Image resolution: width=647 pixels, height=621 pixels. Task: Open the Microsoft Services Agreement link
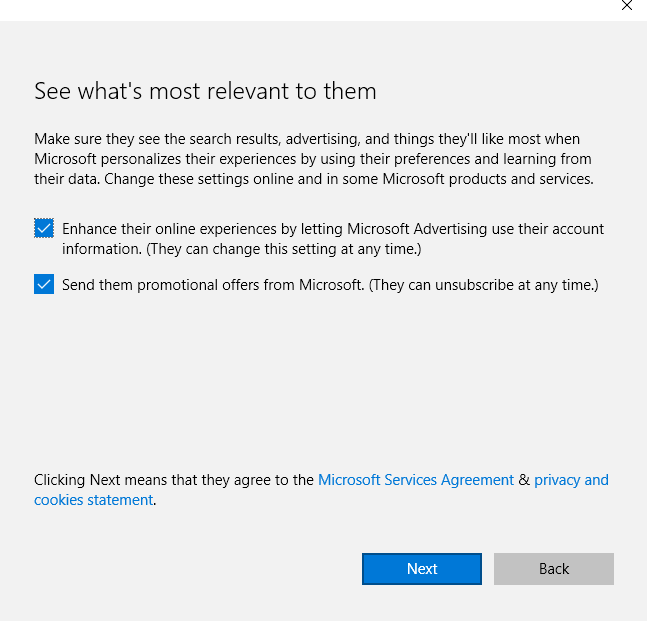tap(415, 480)
